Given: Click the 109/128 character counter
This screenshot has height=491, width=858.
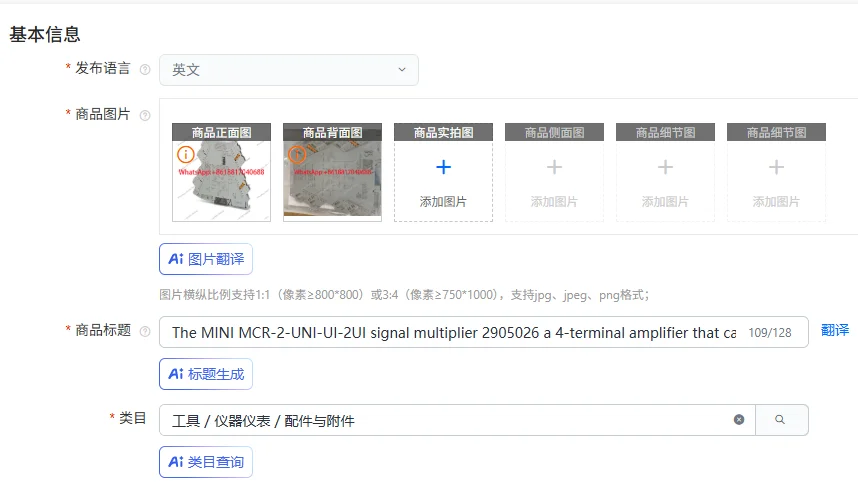Looking at the screenshot, I should tap(770, 333).
